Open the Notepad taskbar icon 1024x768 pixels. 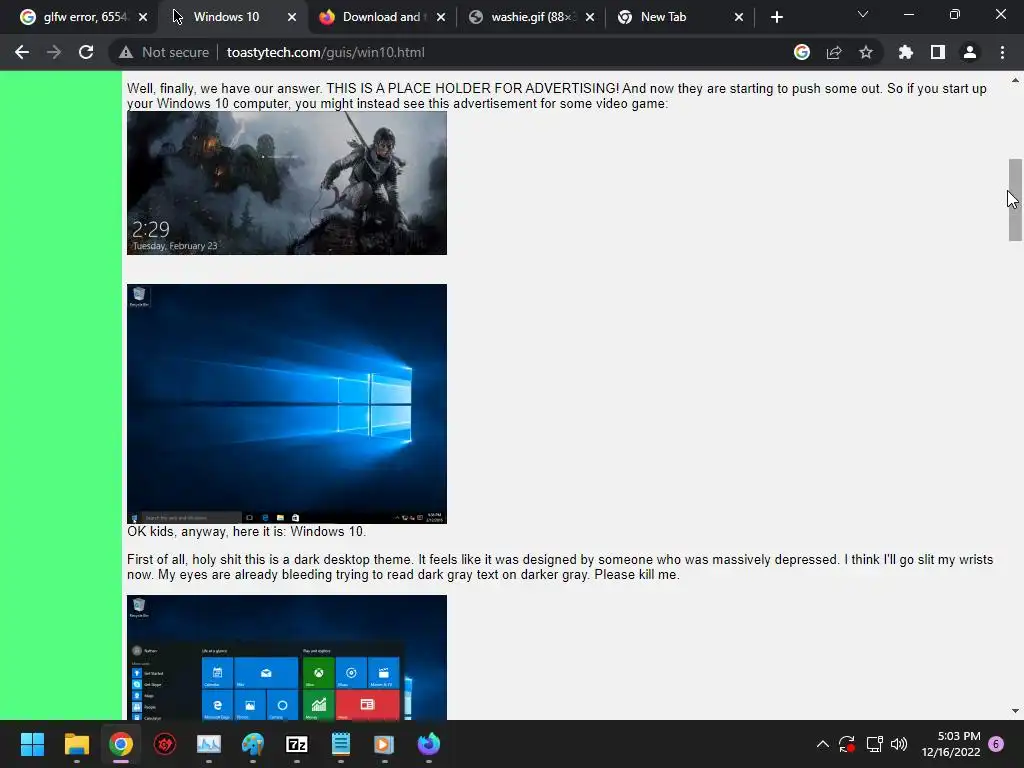[x=341, y=744]
